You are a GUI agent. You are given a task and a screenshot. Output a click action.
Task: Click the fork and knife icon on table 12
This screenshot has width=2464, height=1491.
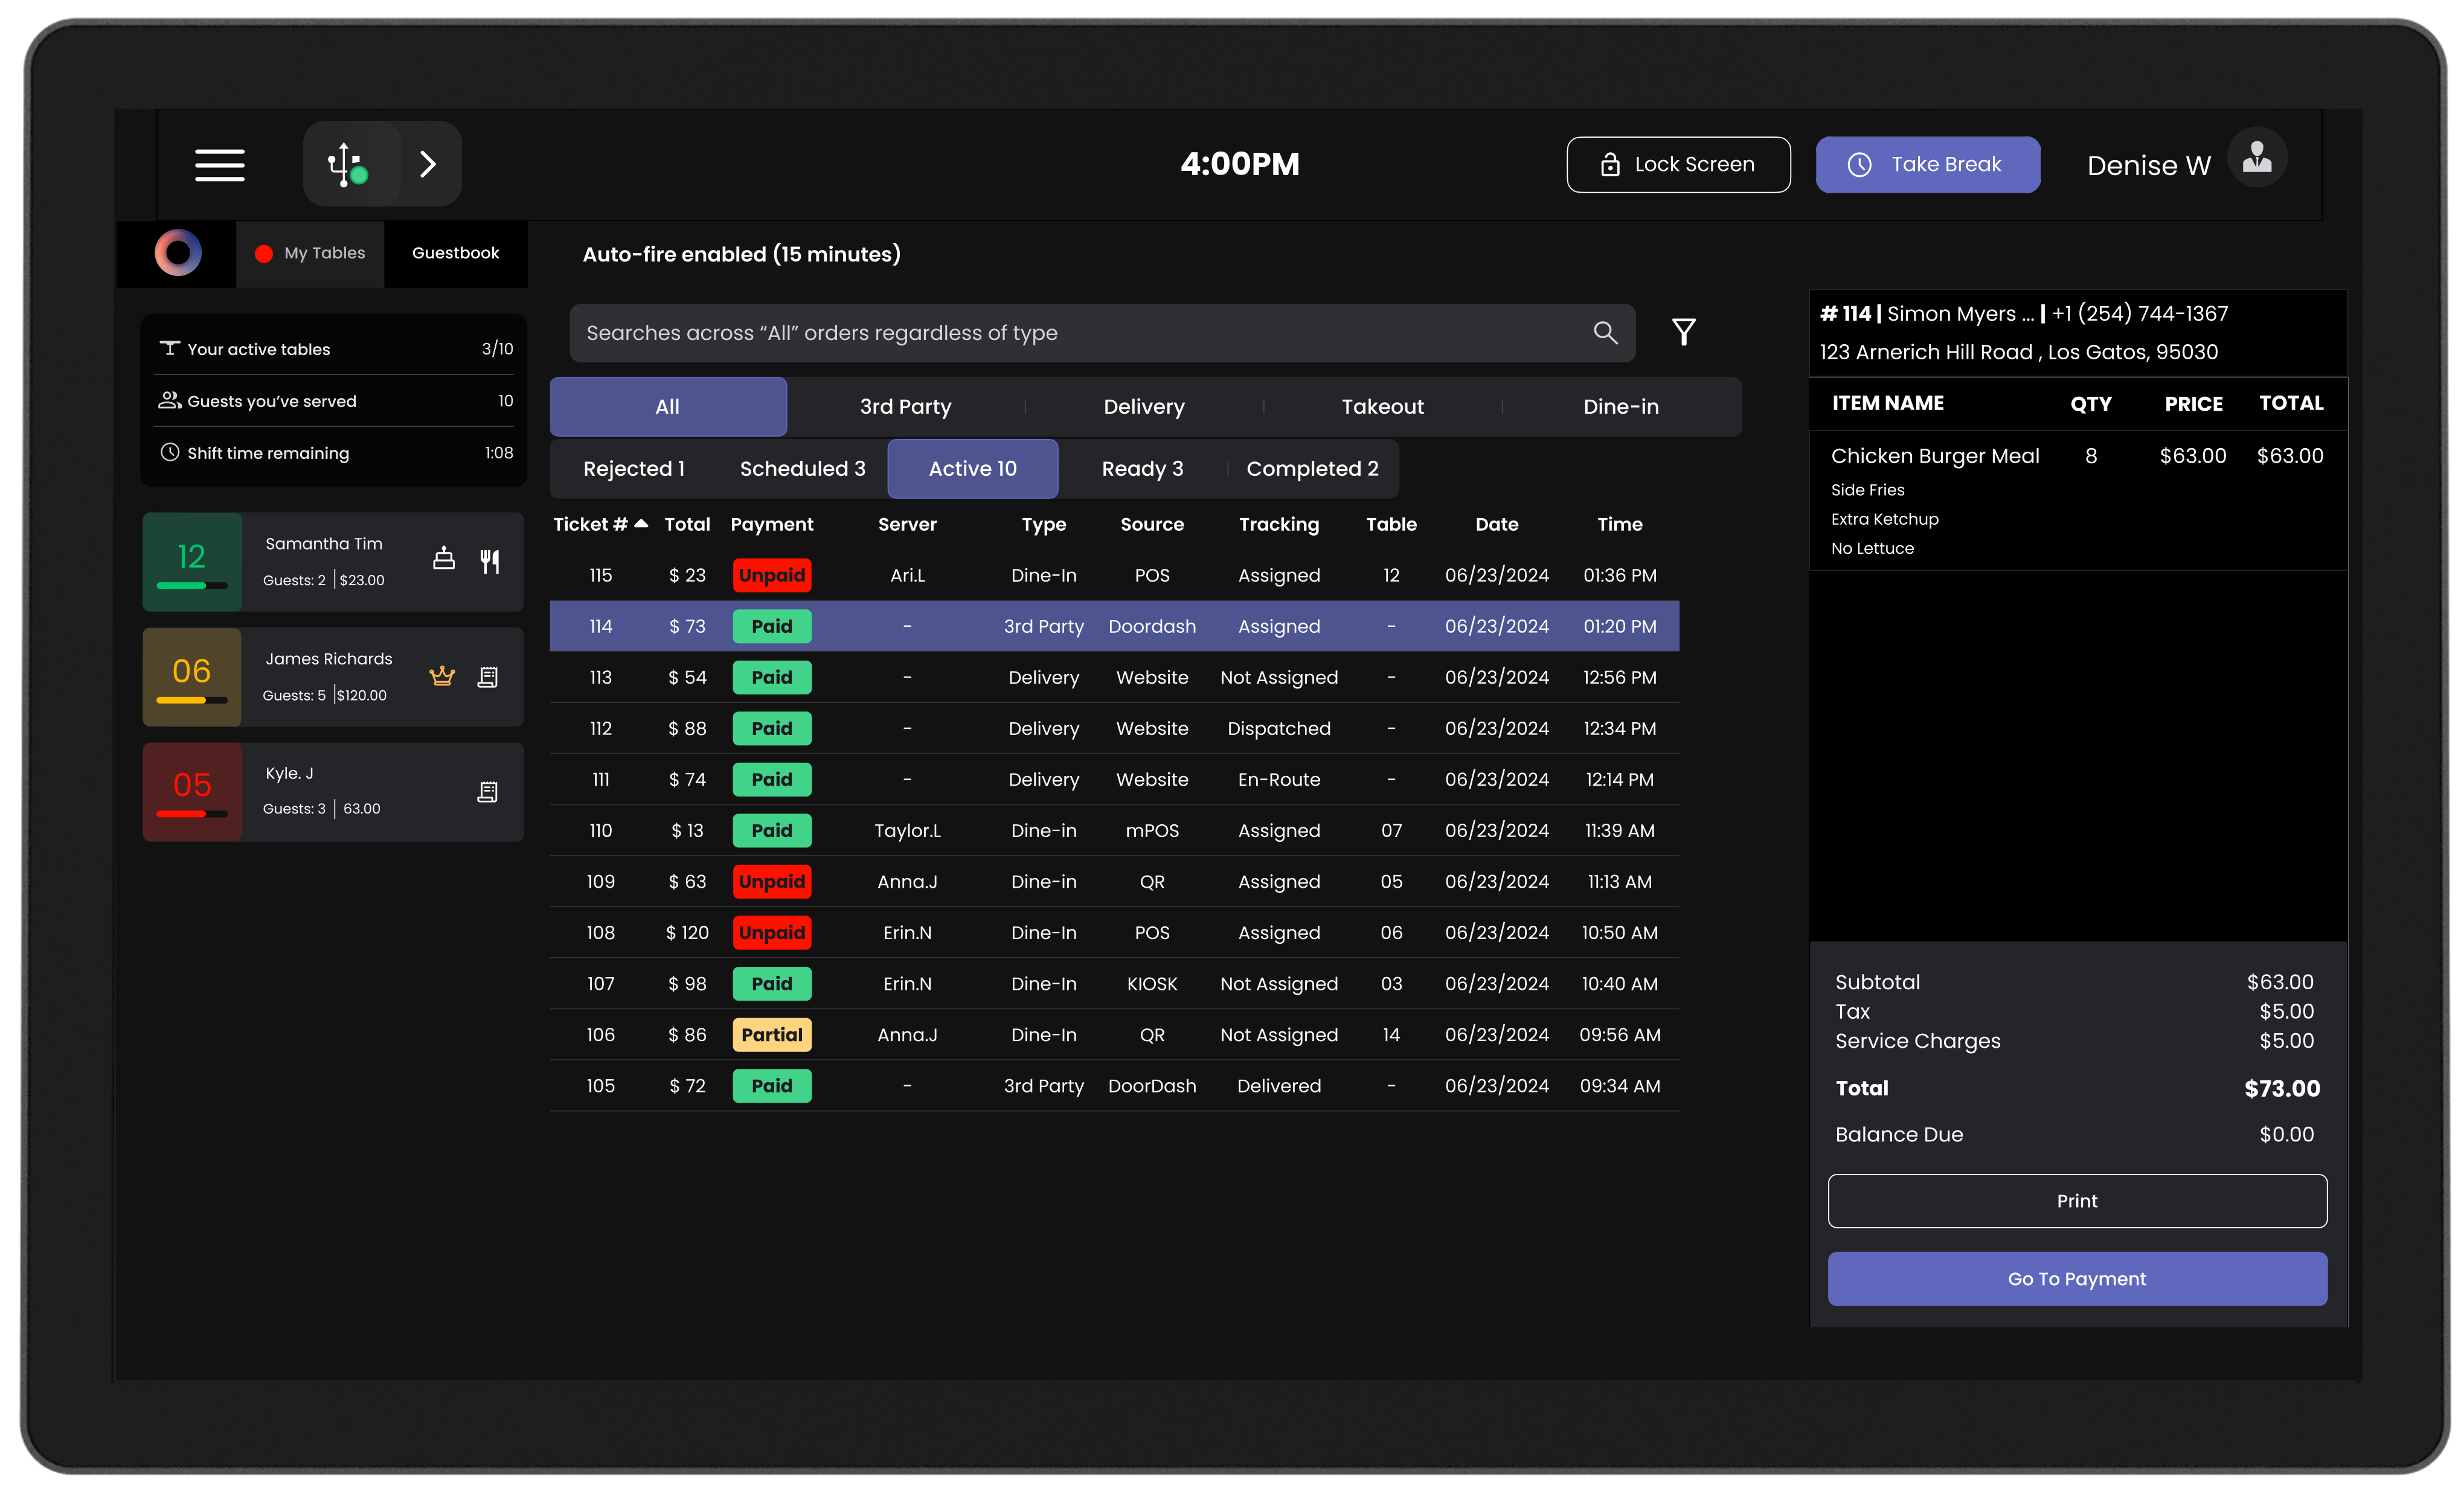click(x=489, y=561)
